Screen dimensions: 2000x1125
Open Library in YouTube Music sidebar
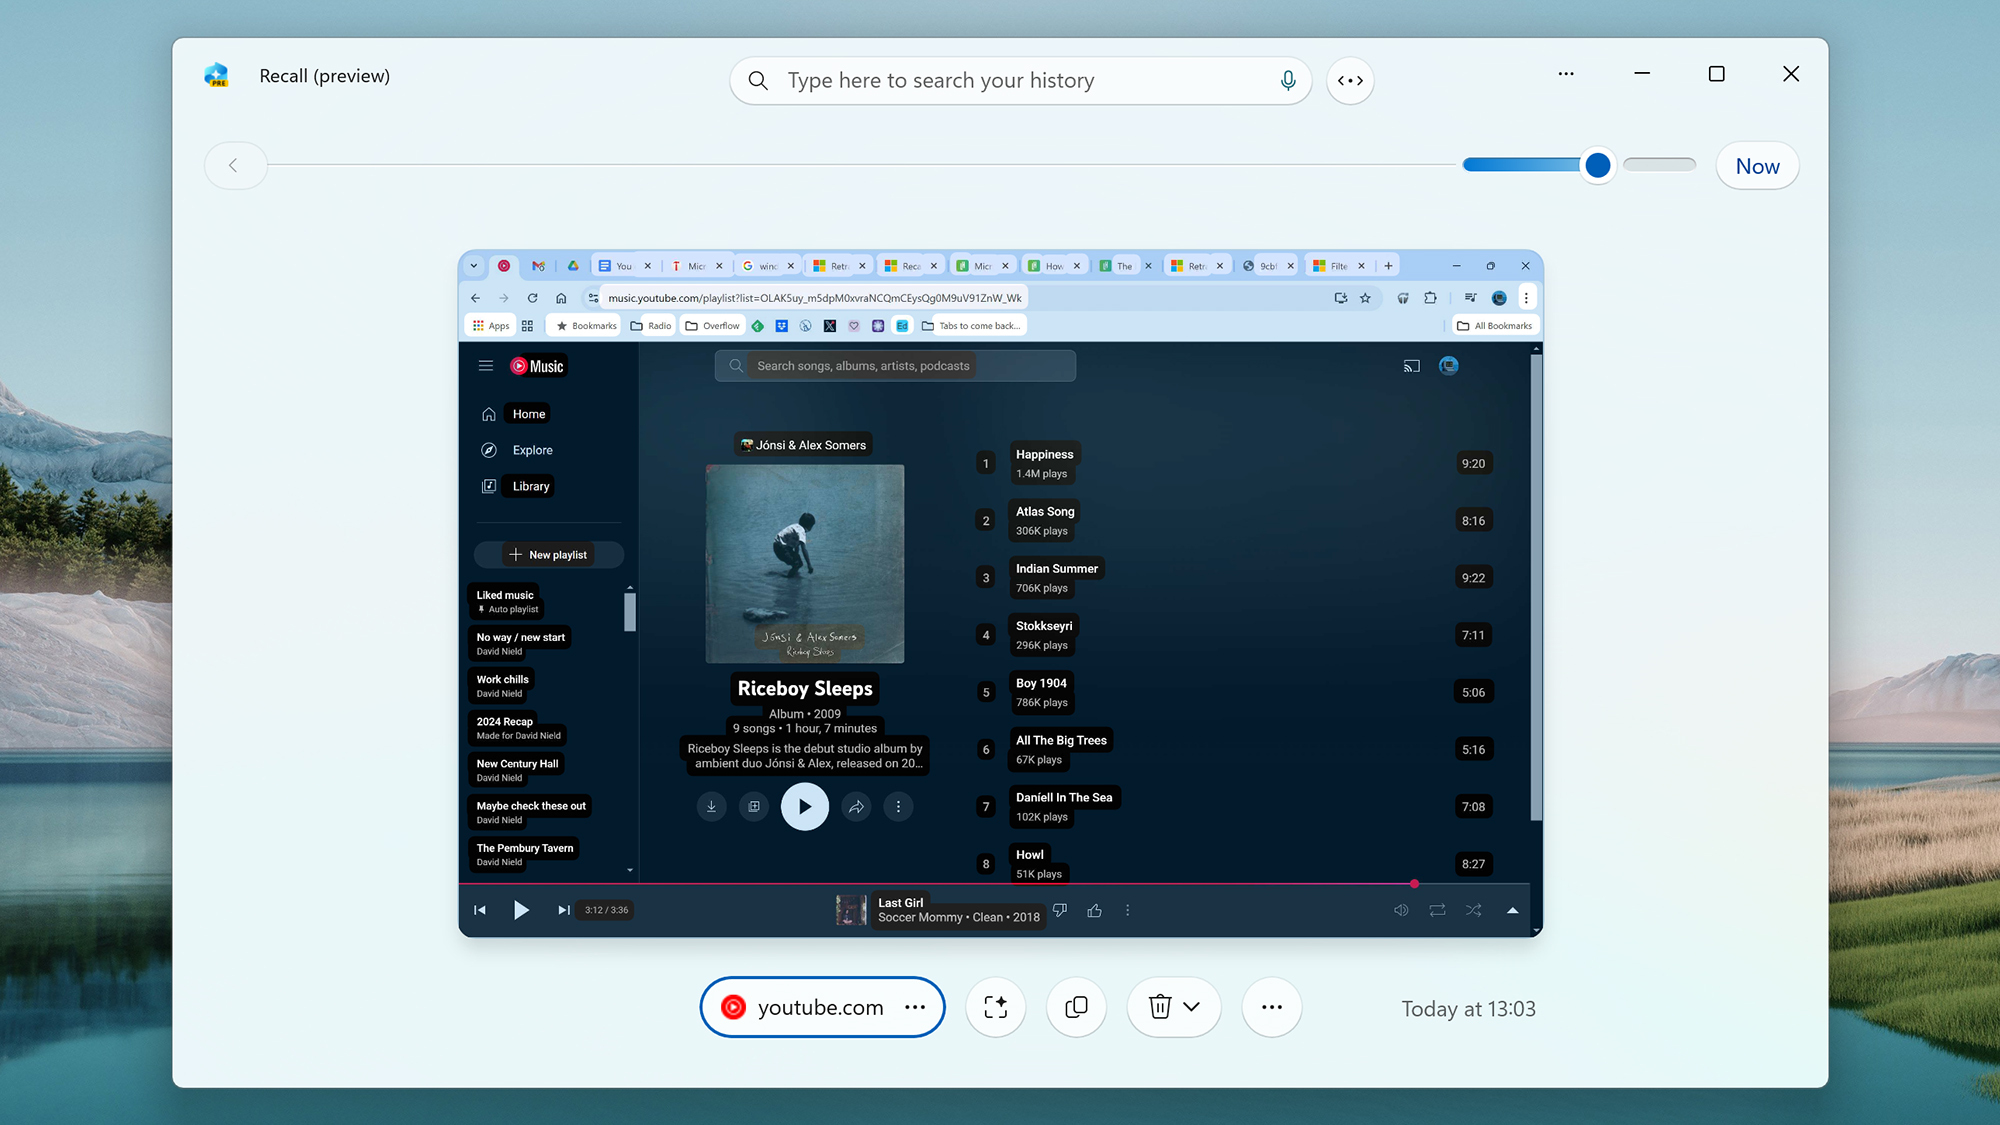point(516,486)
